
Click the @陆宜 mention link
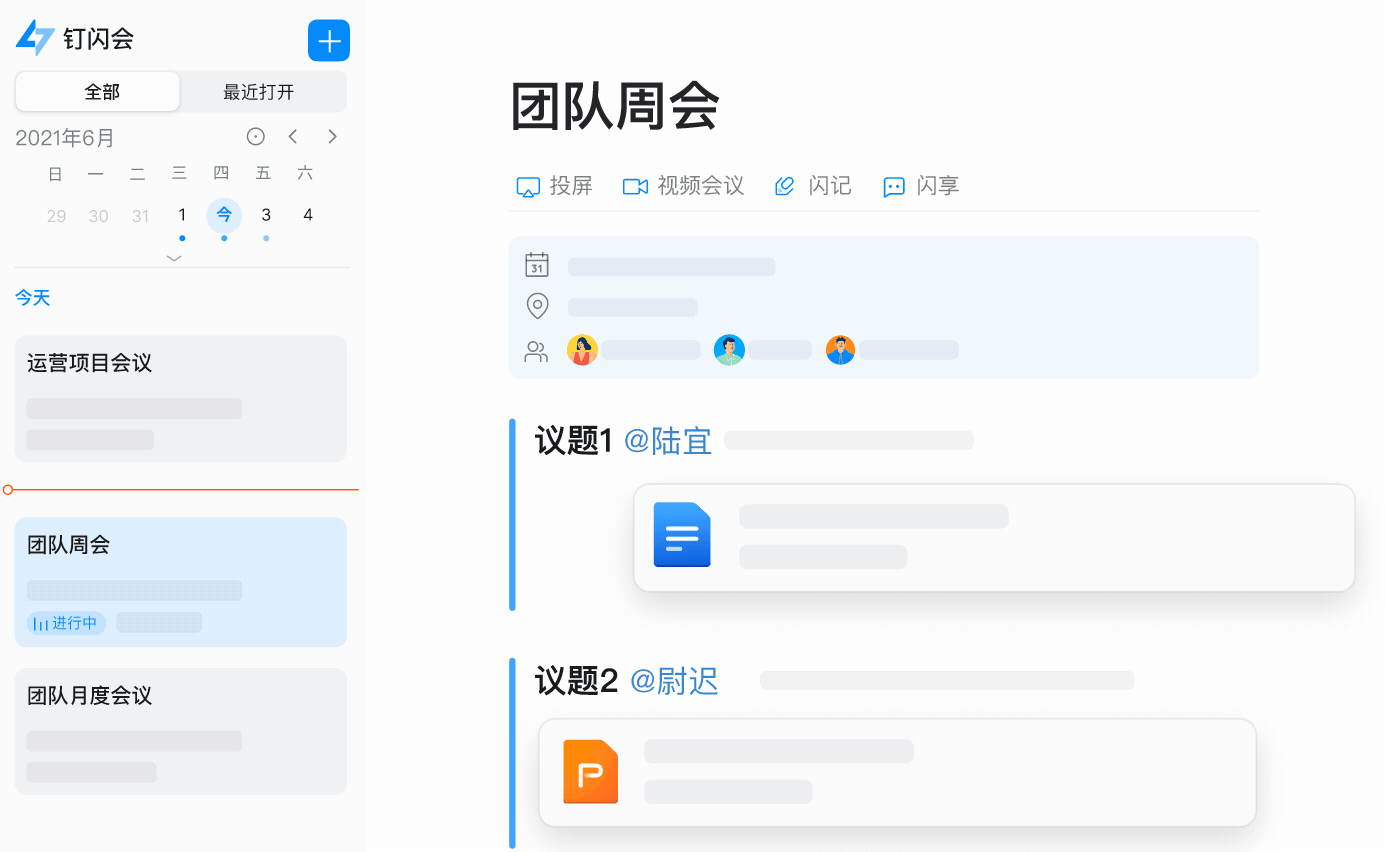click(667, 441)
